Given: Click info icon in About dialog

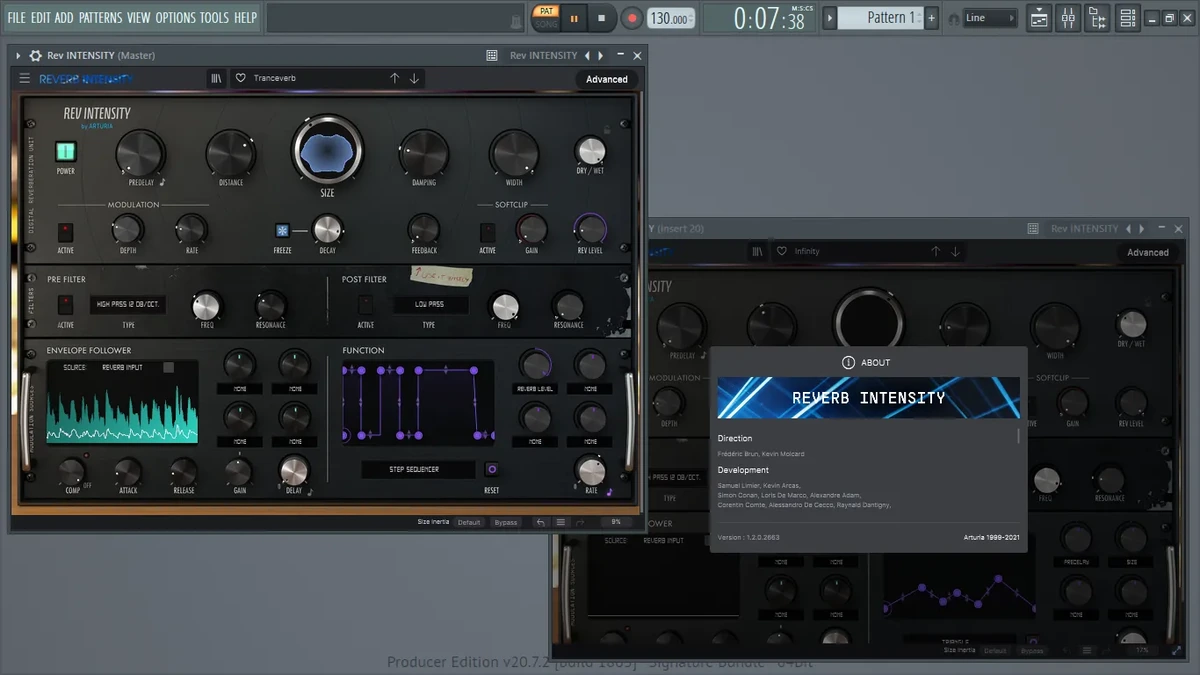Looking at the screenshot, I should pyautogui.click(x=848, y=363).
